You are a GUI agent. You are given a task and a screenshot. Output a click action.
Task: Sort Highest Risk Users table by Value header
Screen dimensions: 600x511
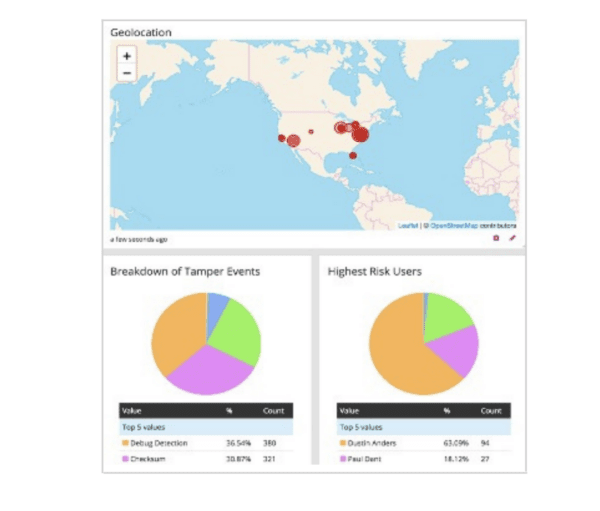(x=349, y=411)
